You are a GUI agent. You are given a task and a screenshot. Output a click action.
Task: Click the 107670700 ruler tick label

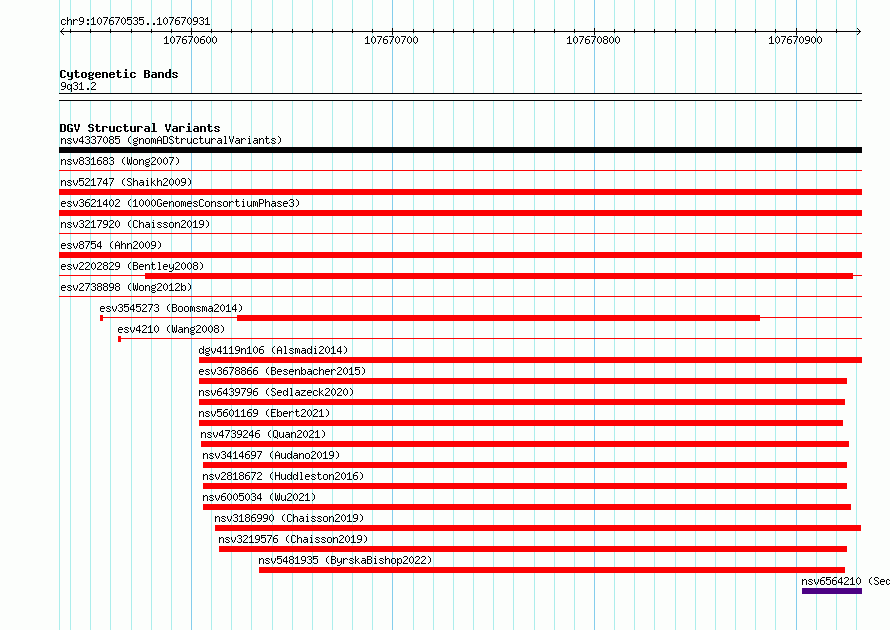(391, 40)
